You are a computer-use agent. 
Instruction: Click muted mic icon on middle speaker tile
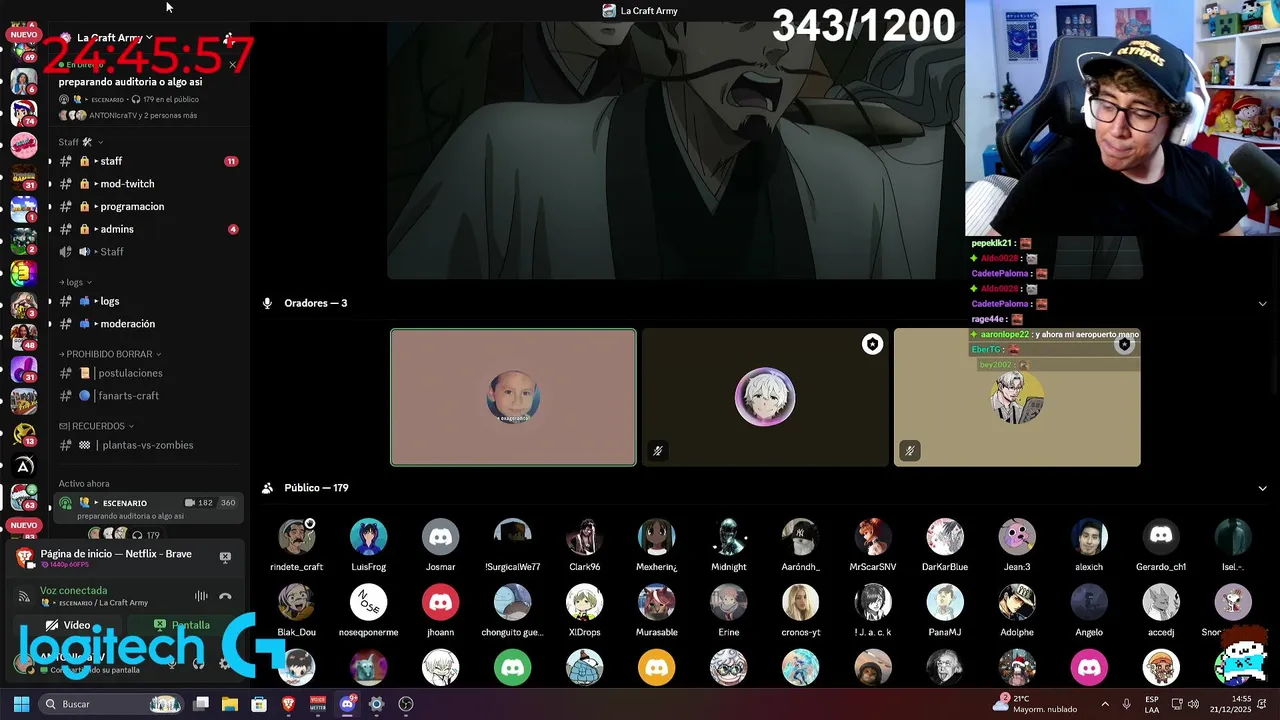pos(657,451)
